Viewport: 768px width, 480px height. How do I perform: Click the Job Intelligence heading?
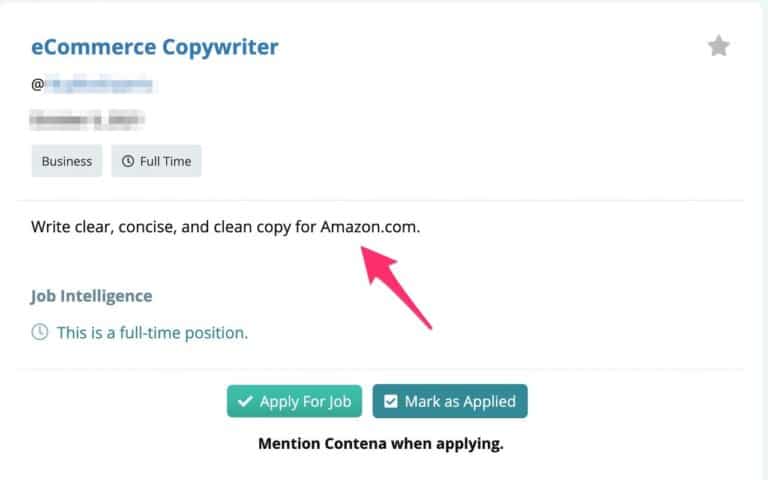(92, 296)
